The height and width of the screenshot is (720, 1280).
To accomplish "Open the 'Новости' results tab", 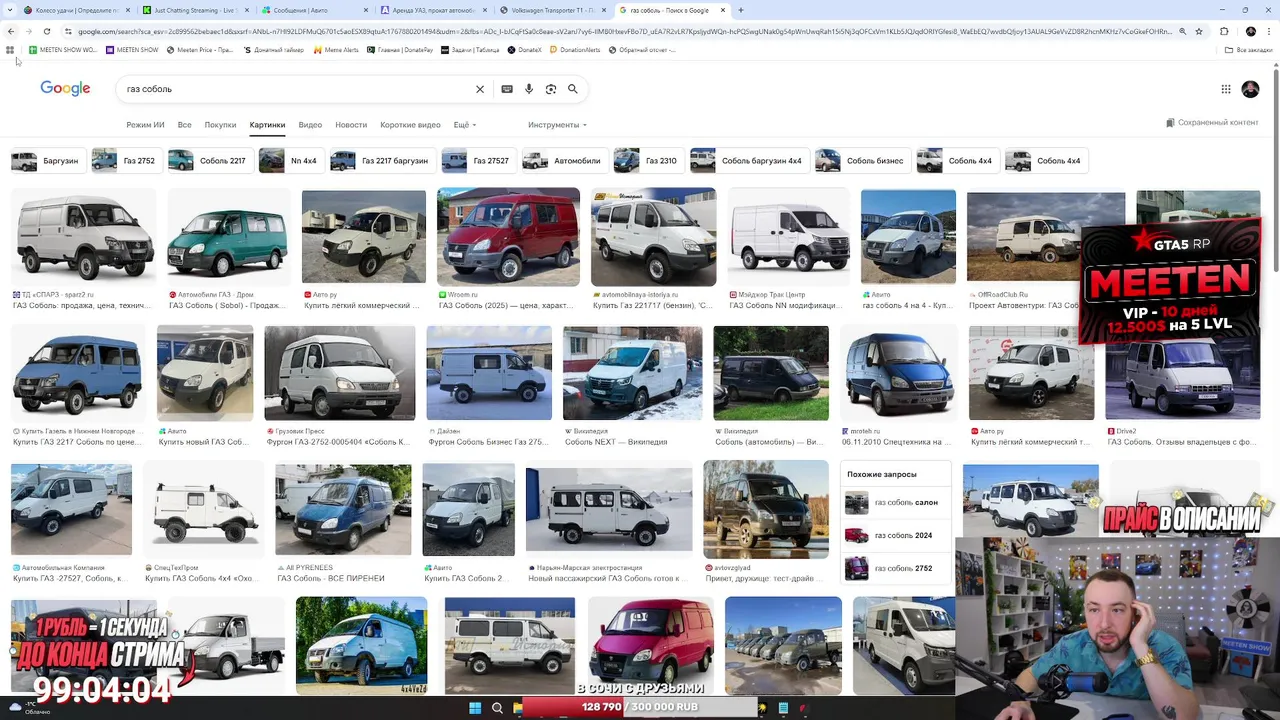I will point(351,125).
